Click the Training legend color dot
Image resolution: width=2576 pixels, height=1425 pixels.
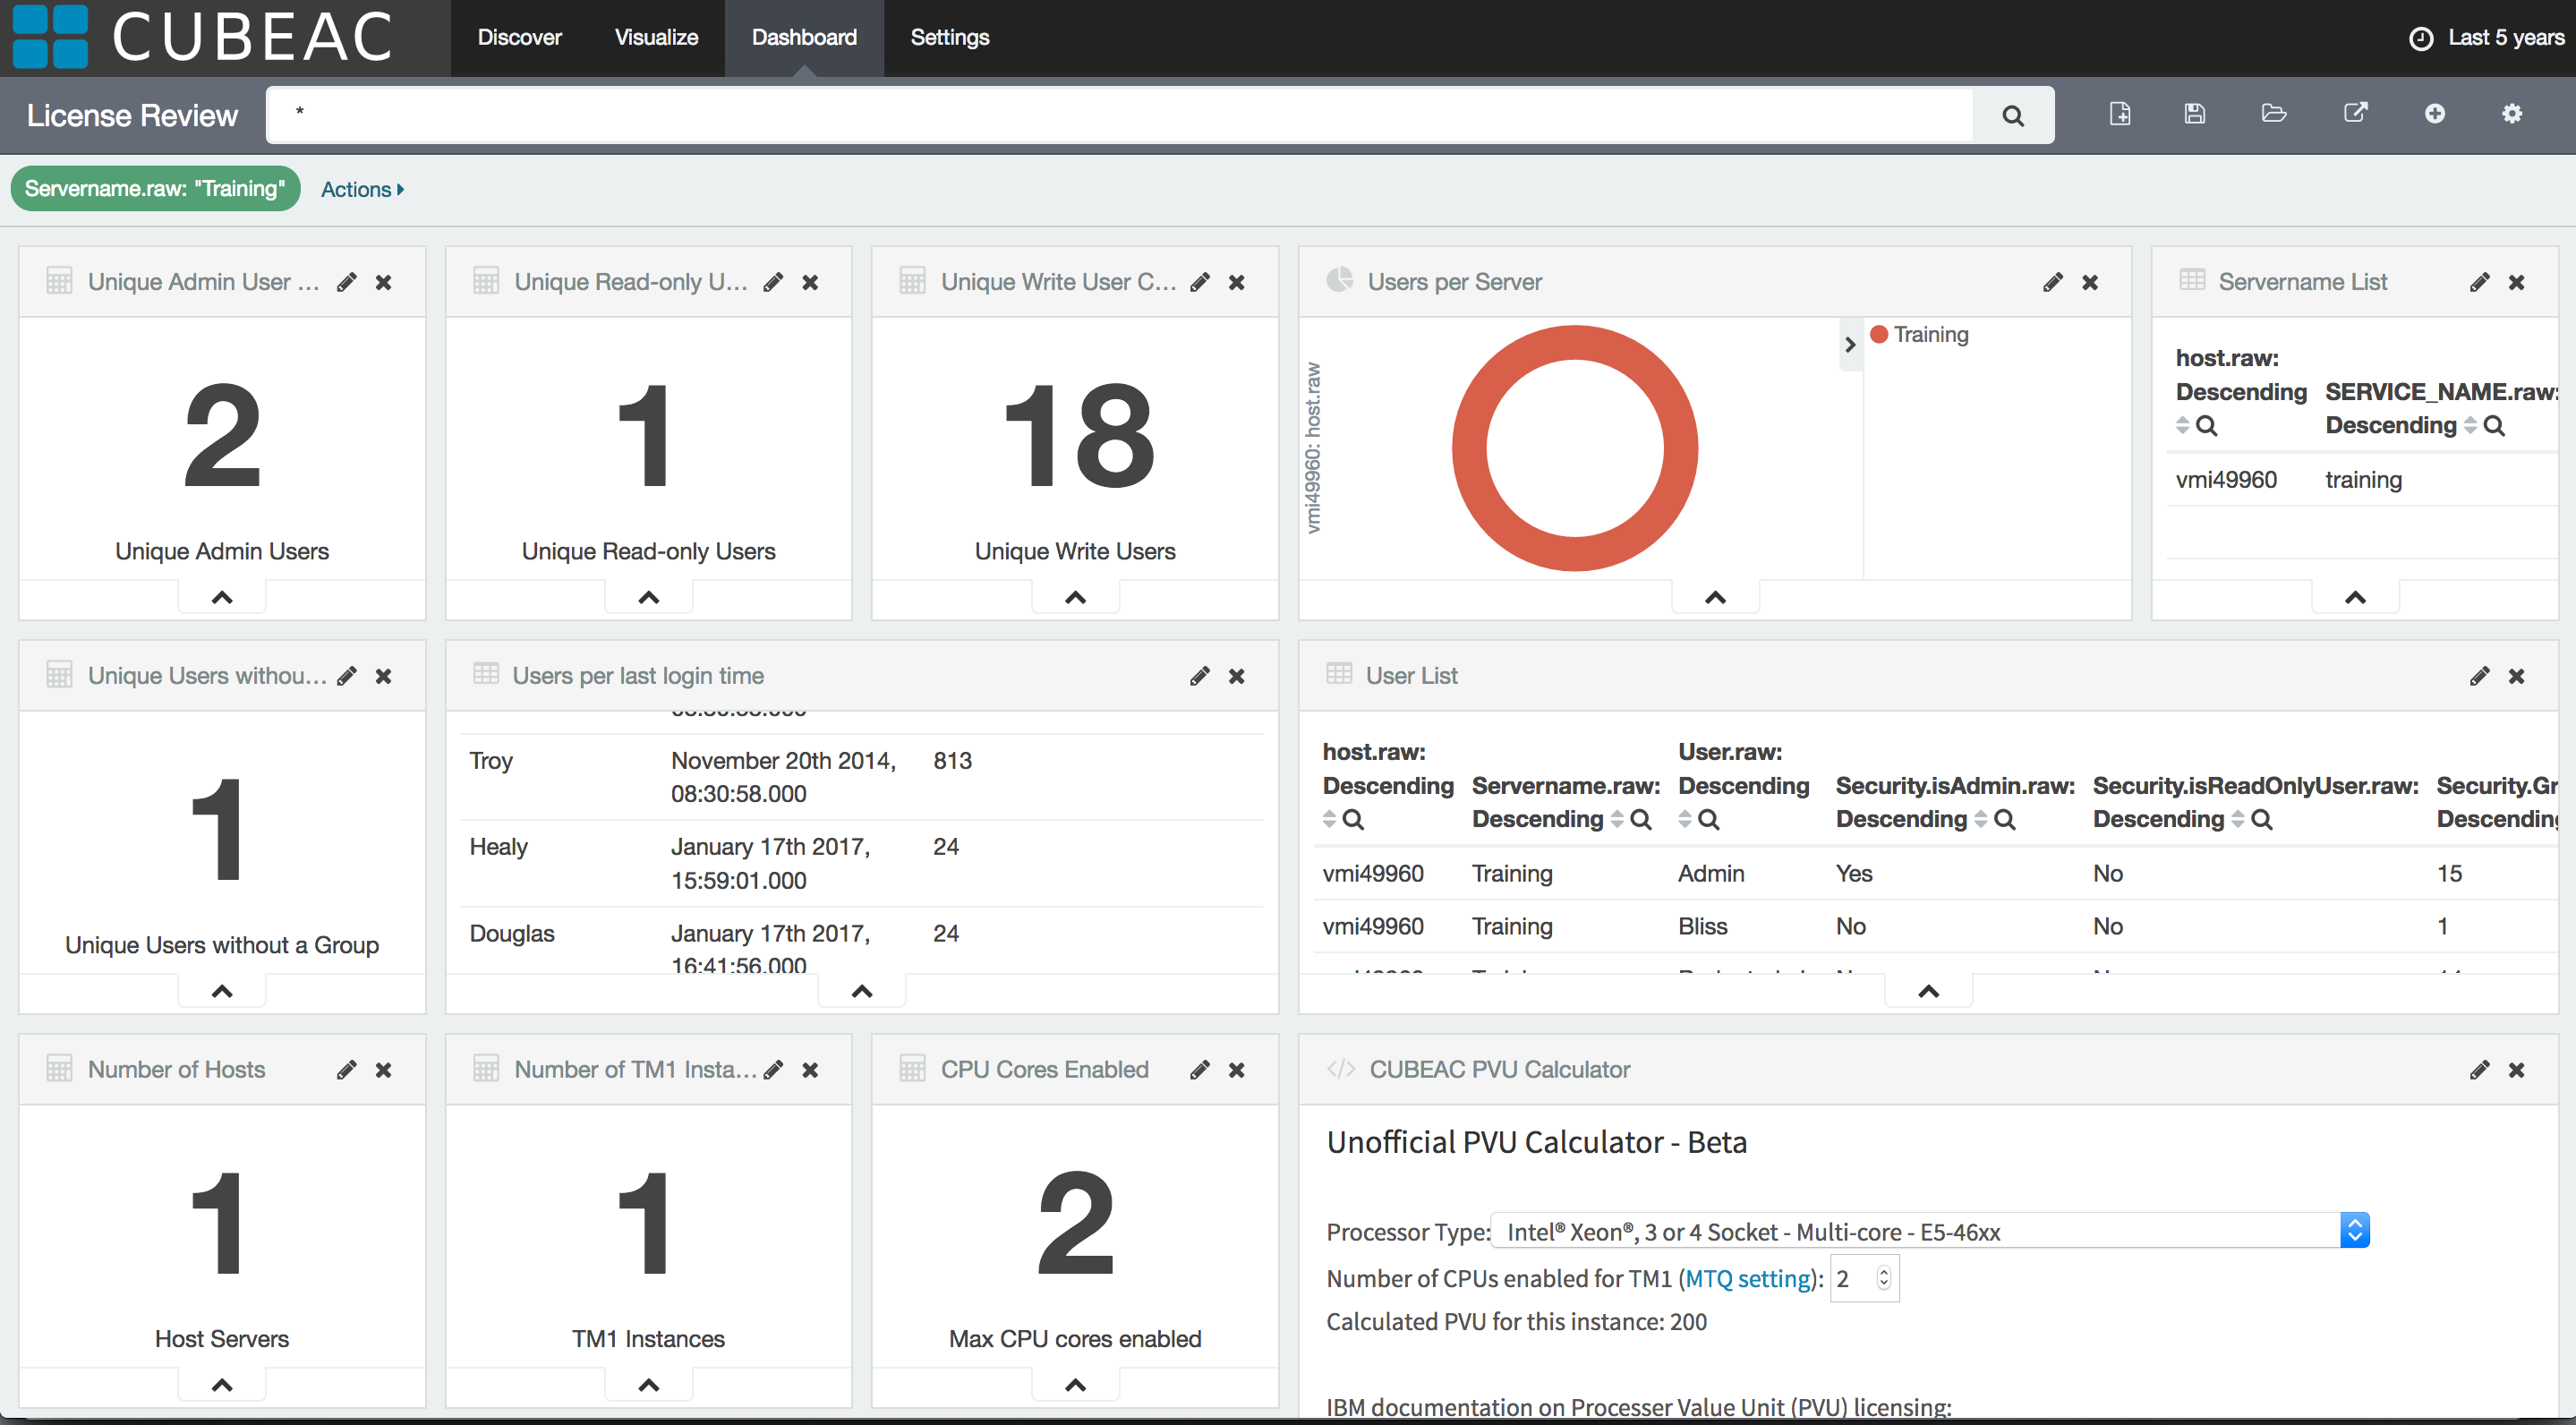1878,334
